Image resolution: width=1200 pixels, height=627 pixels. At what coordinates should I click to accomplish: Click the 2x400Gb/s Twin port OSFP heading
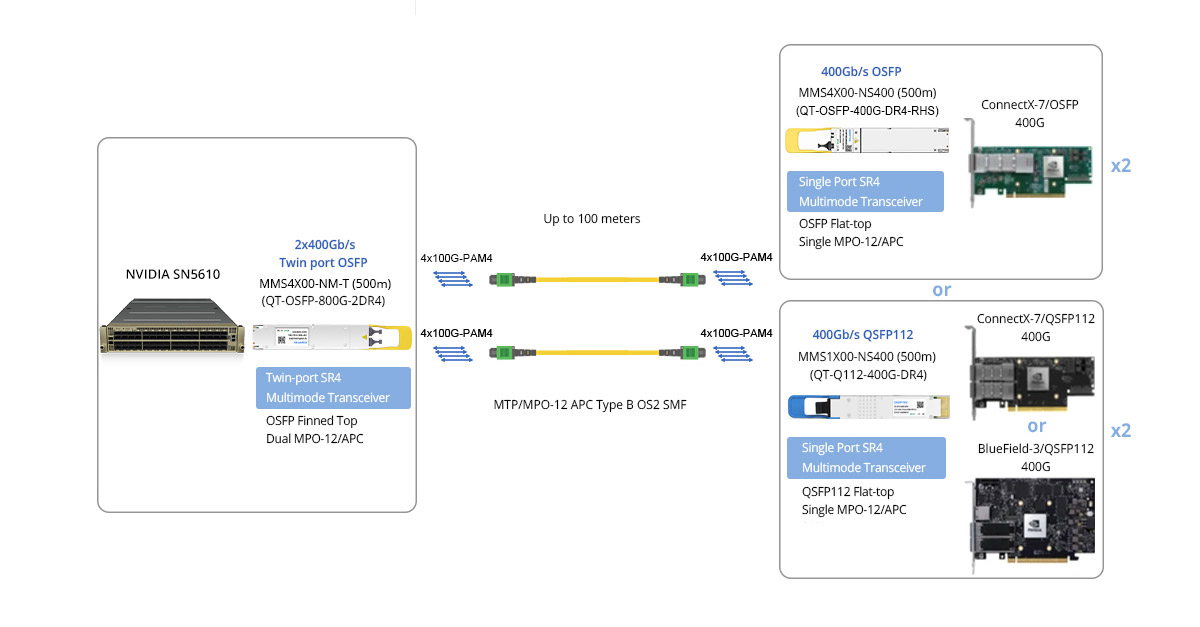[322, 253]
